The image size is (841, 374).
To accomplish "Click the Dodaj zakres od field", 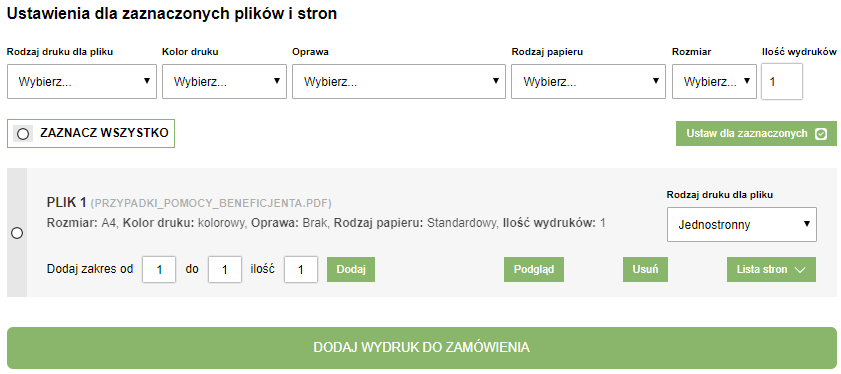I will (x=159, y=269).
